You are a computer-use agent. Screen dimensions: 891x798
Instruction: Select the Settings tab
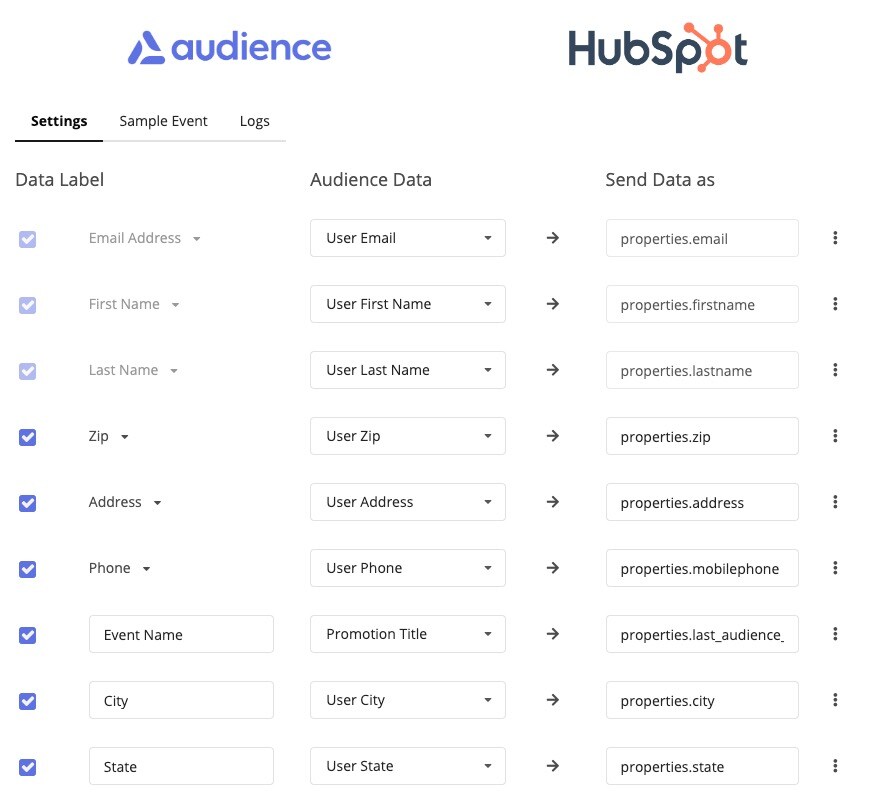(x=59, y=121)
